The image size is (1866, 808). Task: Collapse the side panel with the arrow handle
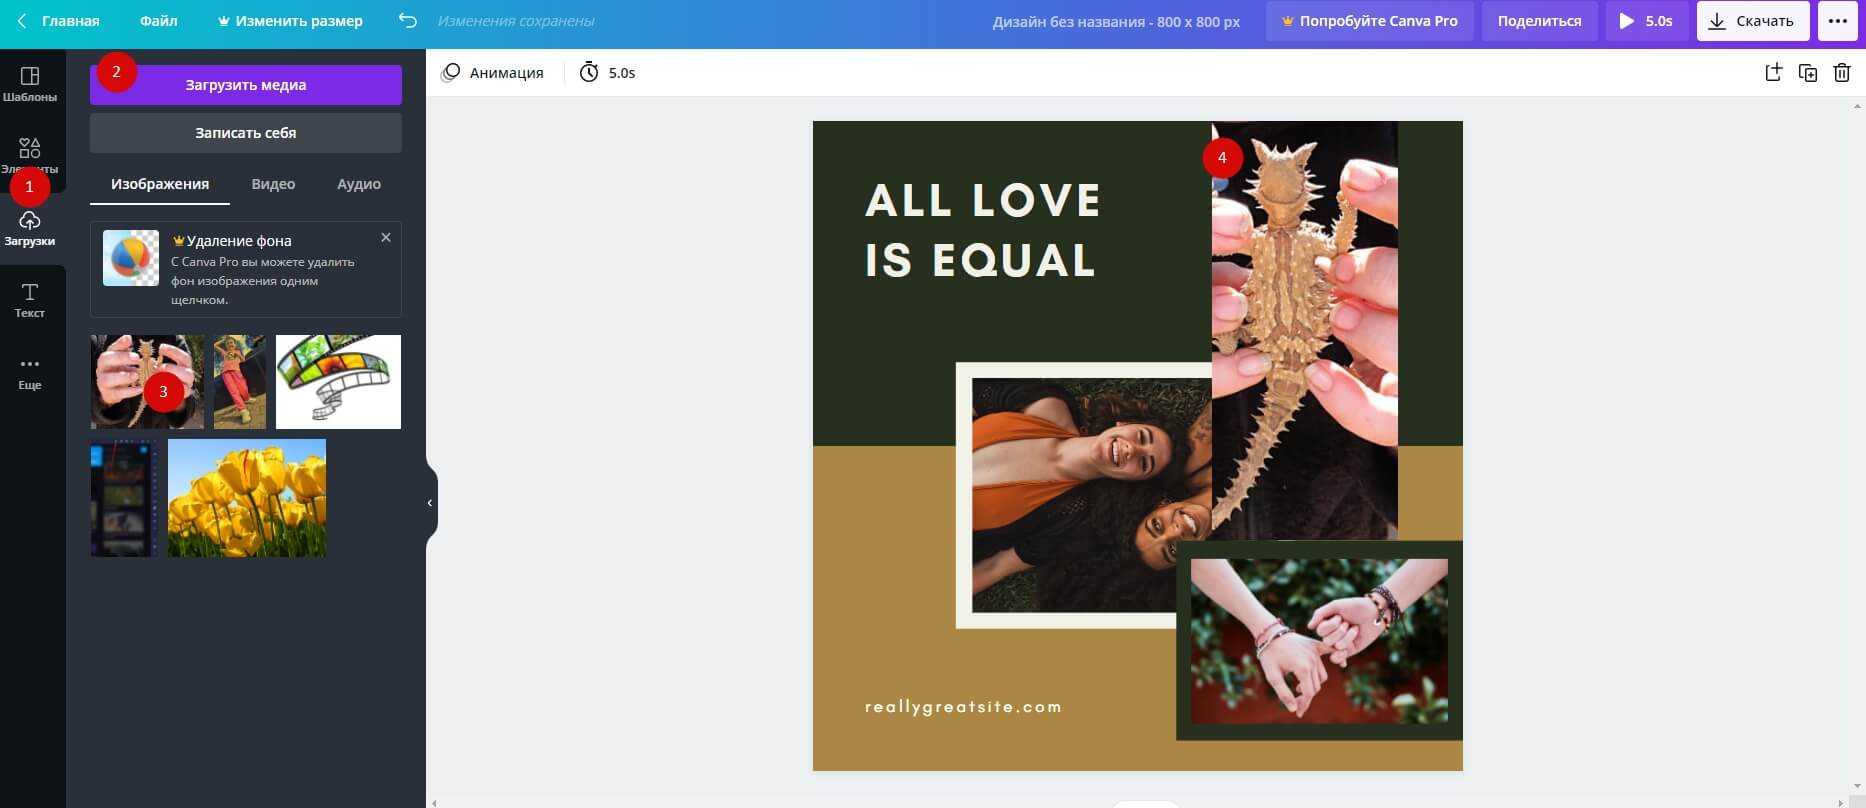(430, 503)
